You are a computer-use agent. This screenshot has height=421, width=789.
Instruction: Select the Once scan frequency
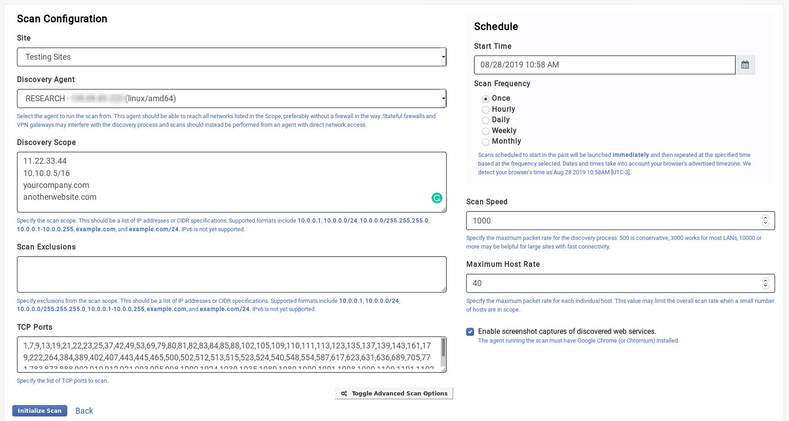[x=486, y=99]
